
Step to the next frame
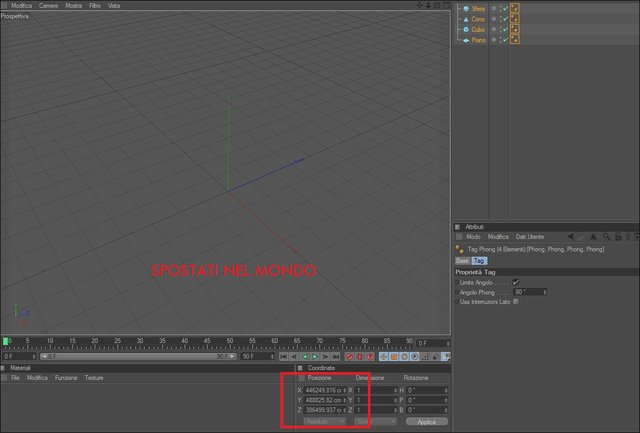(x=325, y=357)
